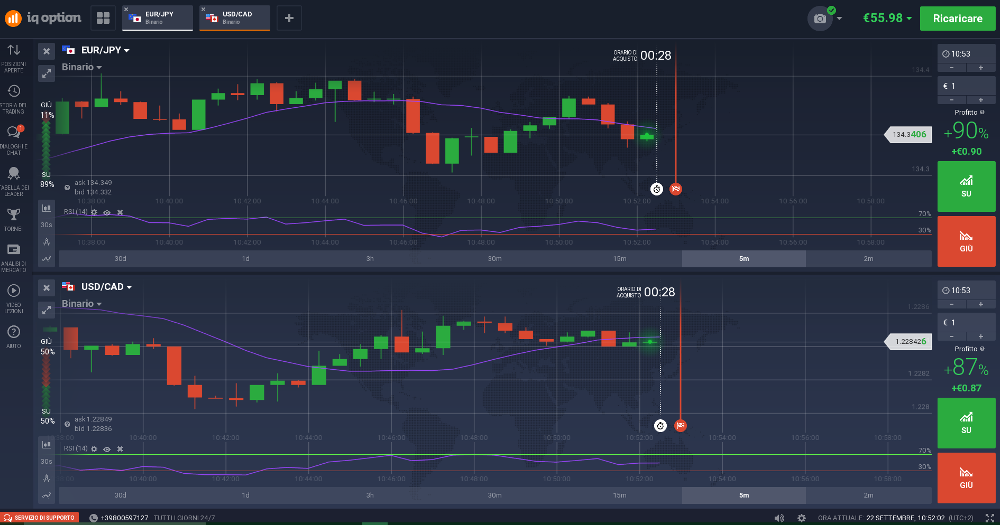Open Servizio di Supporto button
The width and height of the screenshot is (1000, 525).
(x=40, y=518)
